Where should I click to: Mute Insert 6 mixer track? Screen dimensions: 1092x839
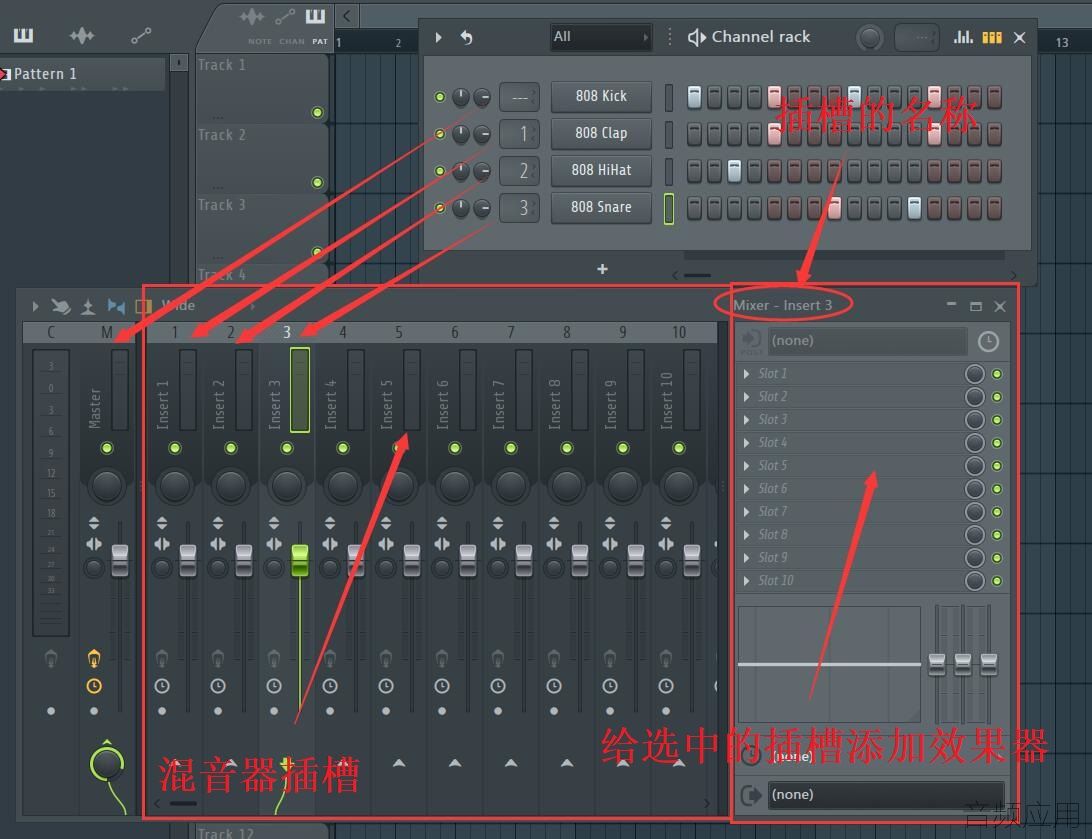(455, 448)
